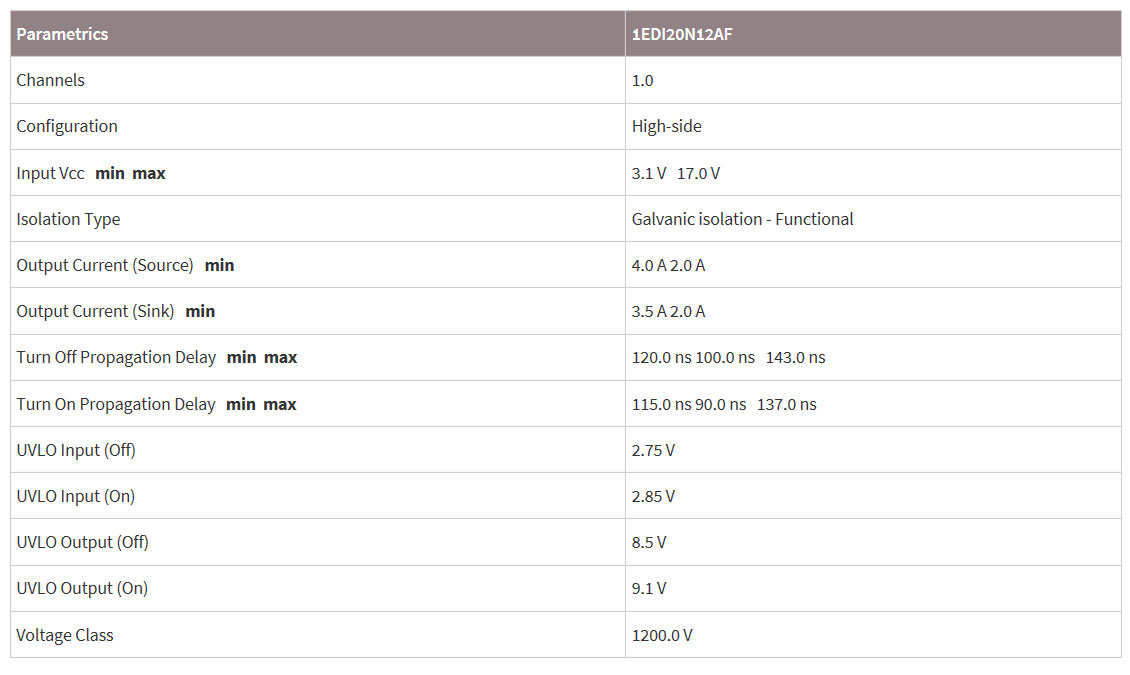The height and width of the screenshot is (675, 1130).
Task: Select the UVLO Output (Off) label
Action: tap(82, 542)
